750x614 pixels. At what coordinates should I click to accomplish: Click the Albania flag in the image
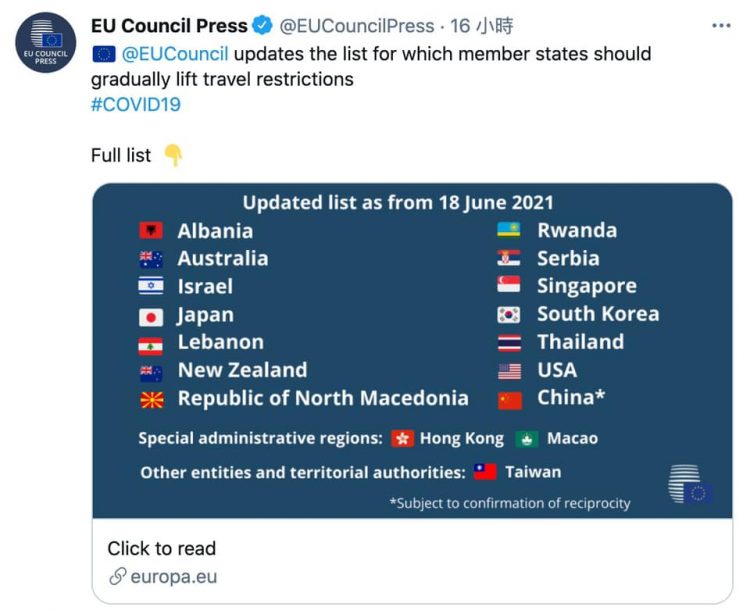(x=151, y=230)
